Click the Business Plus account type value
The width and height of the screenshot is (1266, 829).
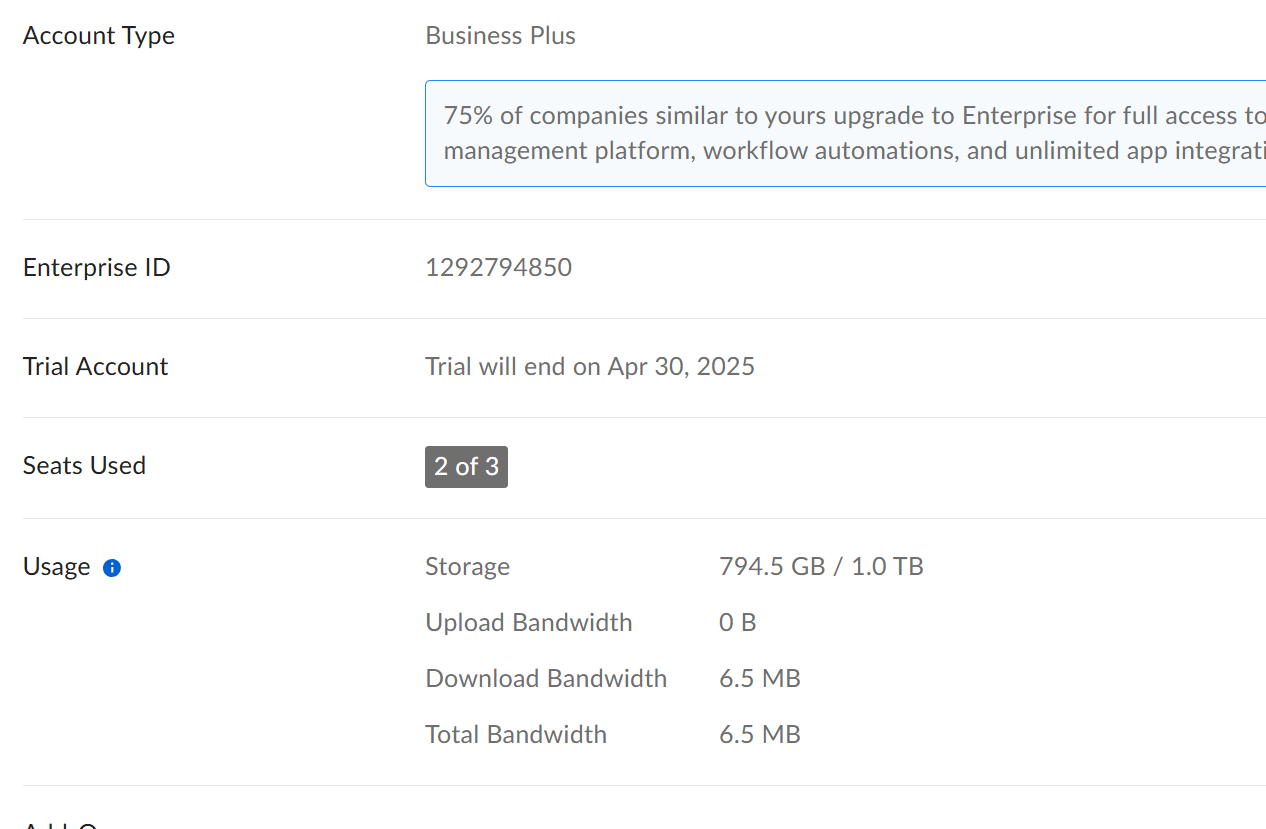coord(500,36)
